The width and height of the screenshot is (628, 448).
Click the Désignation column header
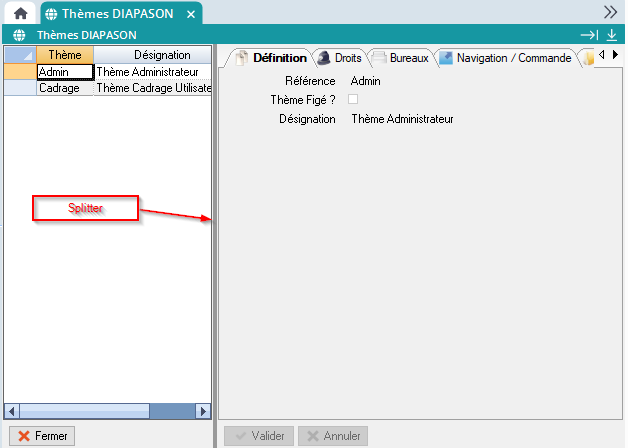pos(153,55)
